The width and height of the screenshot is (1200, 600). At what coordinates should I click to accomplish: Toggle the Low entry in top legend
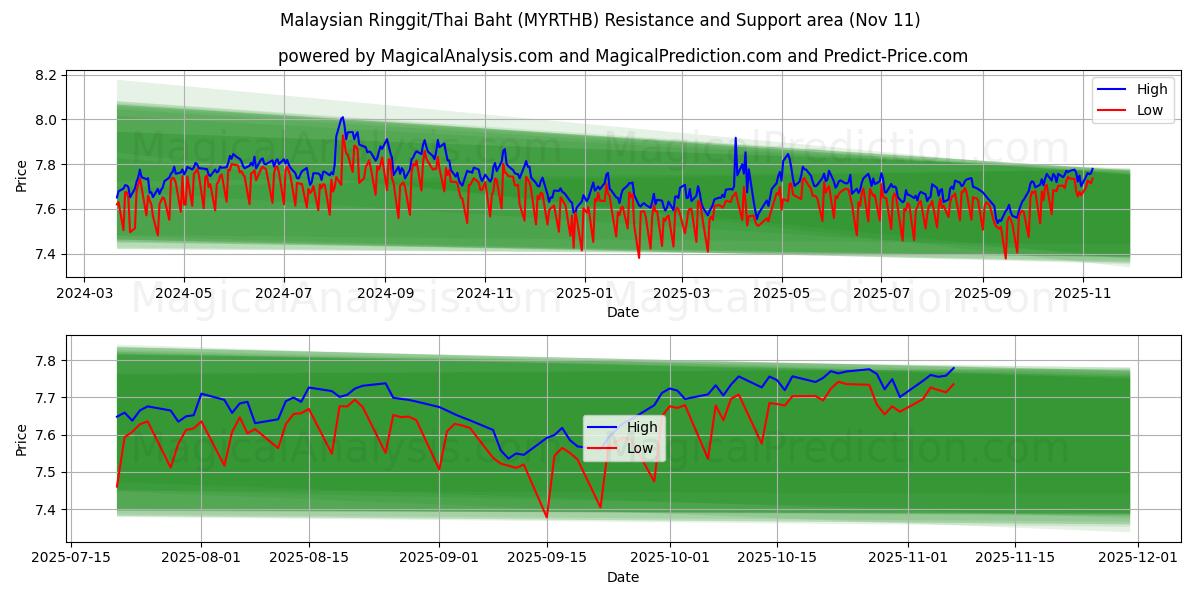tap(1140, 109)
